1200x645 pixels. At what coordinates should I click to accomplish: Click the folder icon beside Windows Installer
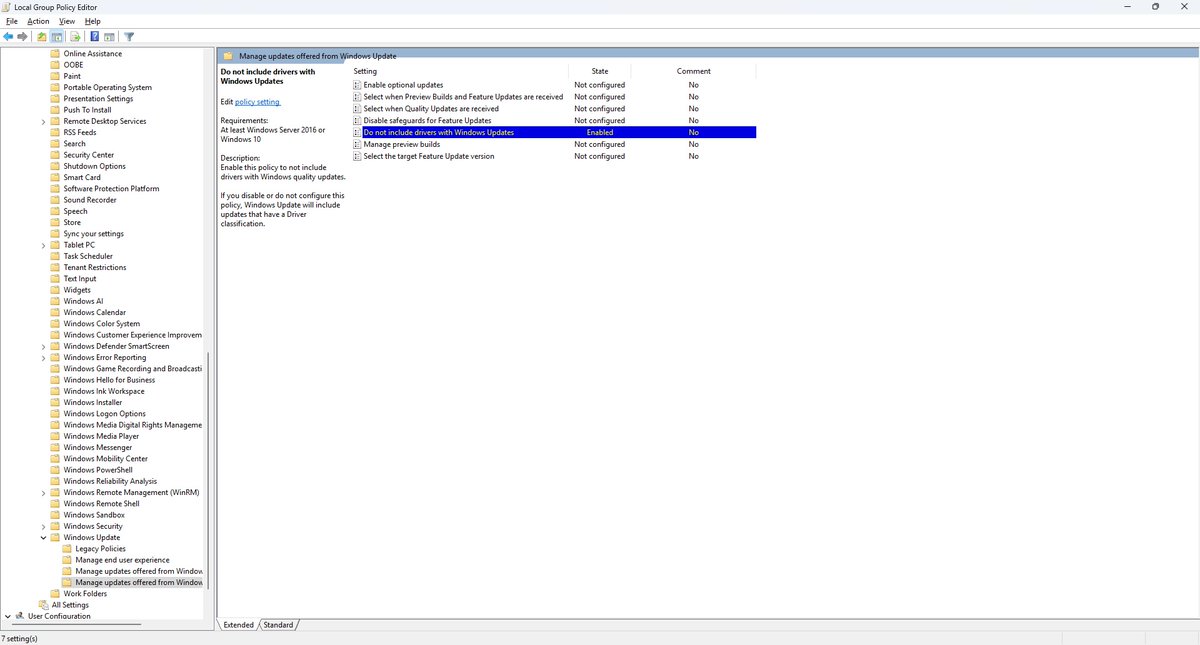point(55,402)
